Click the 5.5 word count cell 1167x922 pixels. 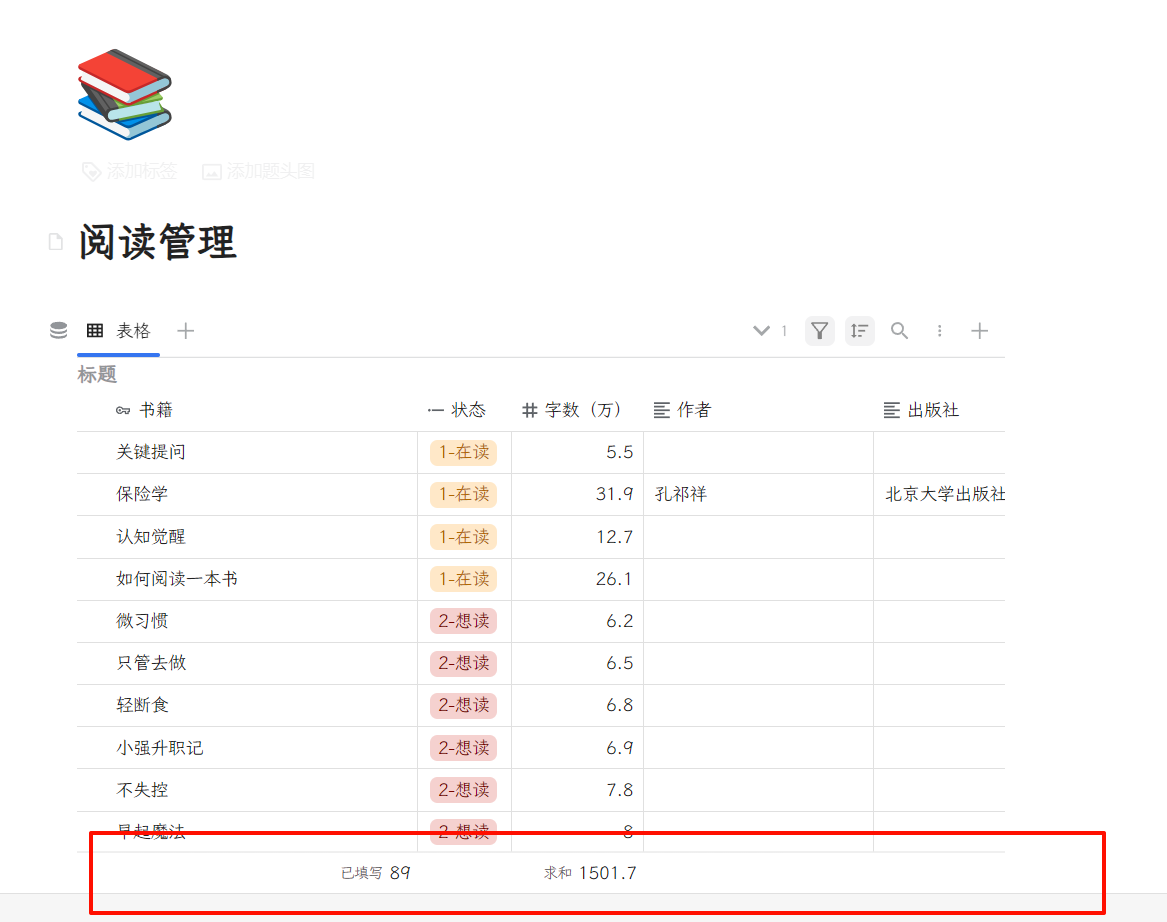578,452
